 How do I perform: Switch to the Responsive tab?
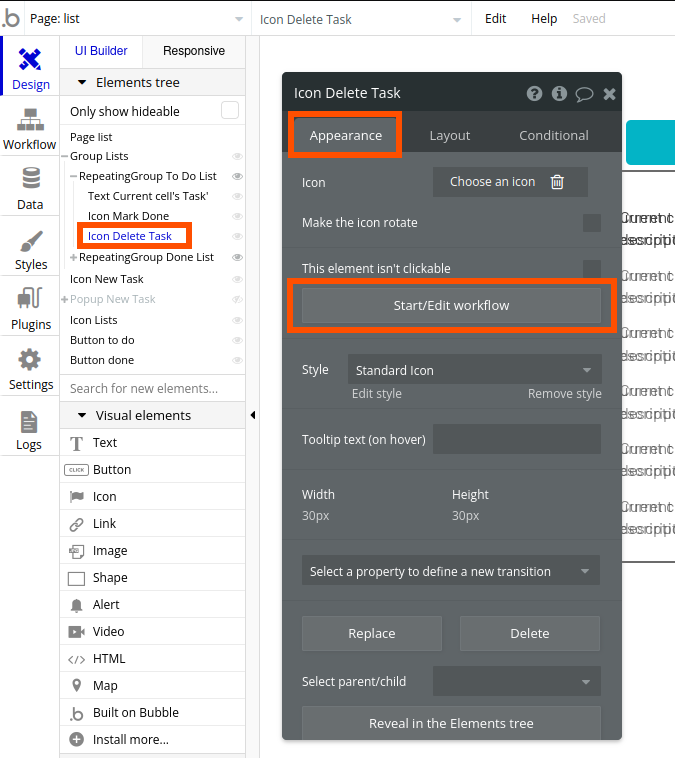point(194,51)
